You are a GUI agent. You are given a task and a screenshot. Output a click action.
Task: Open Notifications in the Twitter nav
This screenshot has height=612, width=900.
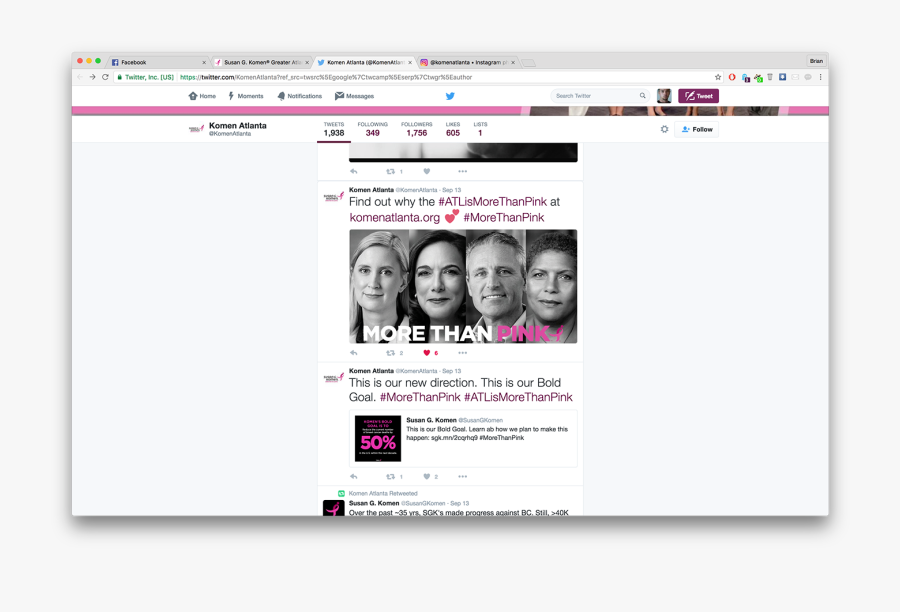299,96
